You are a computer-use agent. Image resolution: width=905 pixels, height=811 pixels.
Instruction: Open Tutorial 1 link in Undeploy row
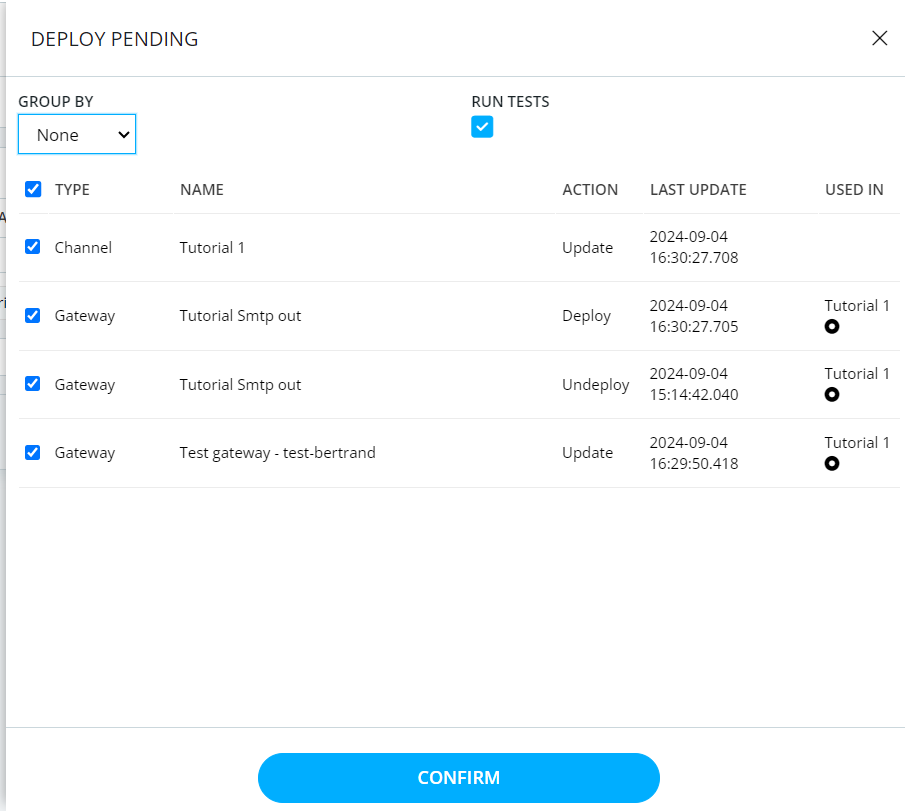(x=857, y=373)
